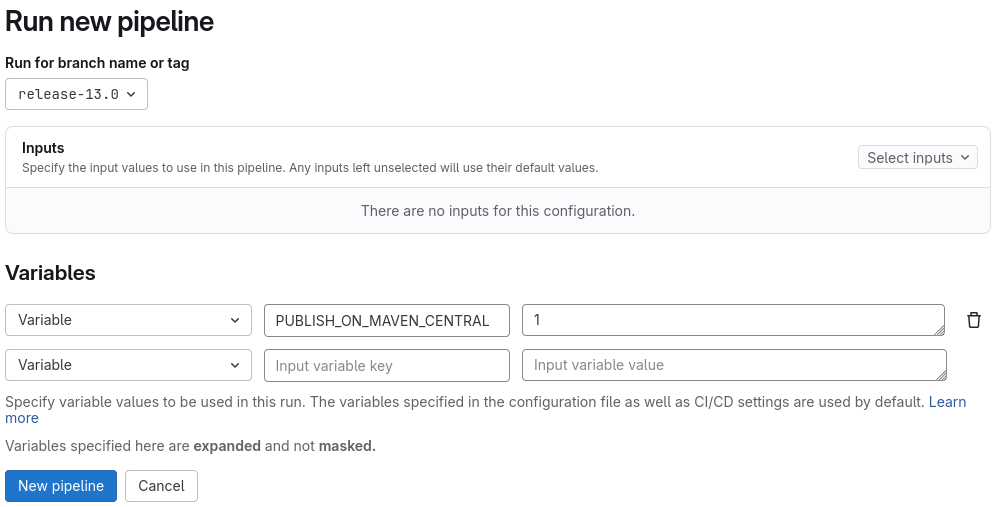Follow the Learn more link
Screen dimensions: 996x507
point(946,402)
